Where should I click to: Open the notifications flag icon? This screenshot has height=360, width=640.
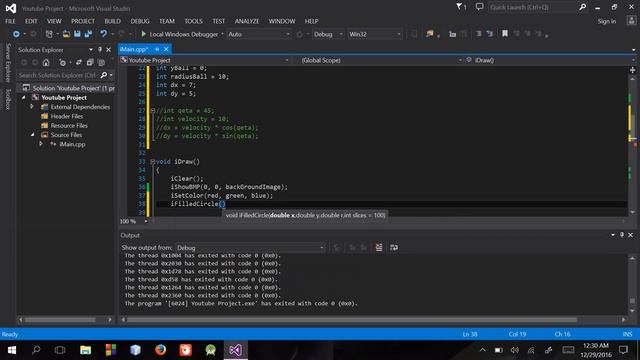tap(461, 7)
